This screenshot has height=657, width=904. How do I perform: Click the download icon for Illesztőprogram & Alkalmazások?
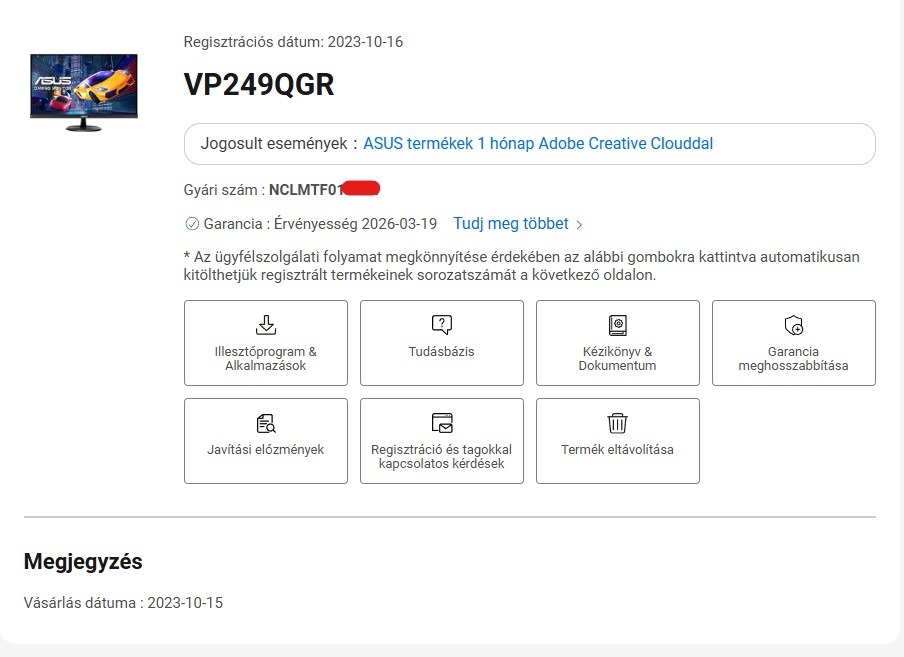click(266, 325)
